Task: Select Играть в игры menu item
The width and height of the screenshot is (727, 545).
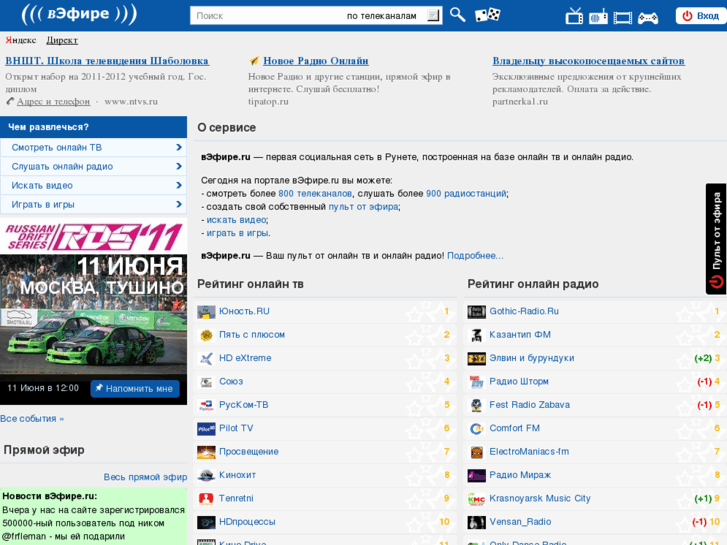Action: point(93,205)
